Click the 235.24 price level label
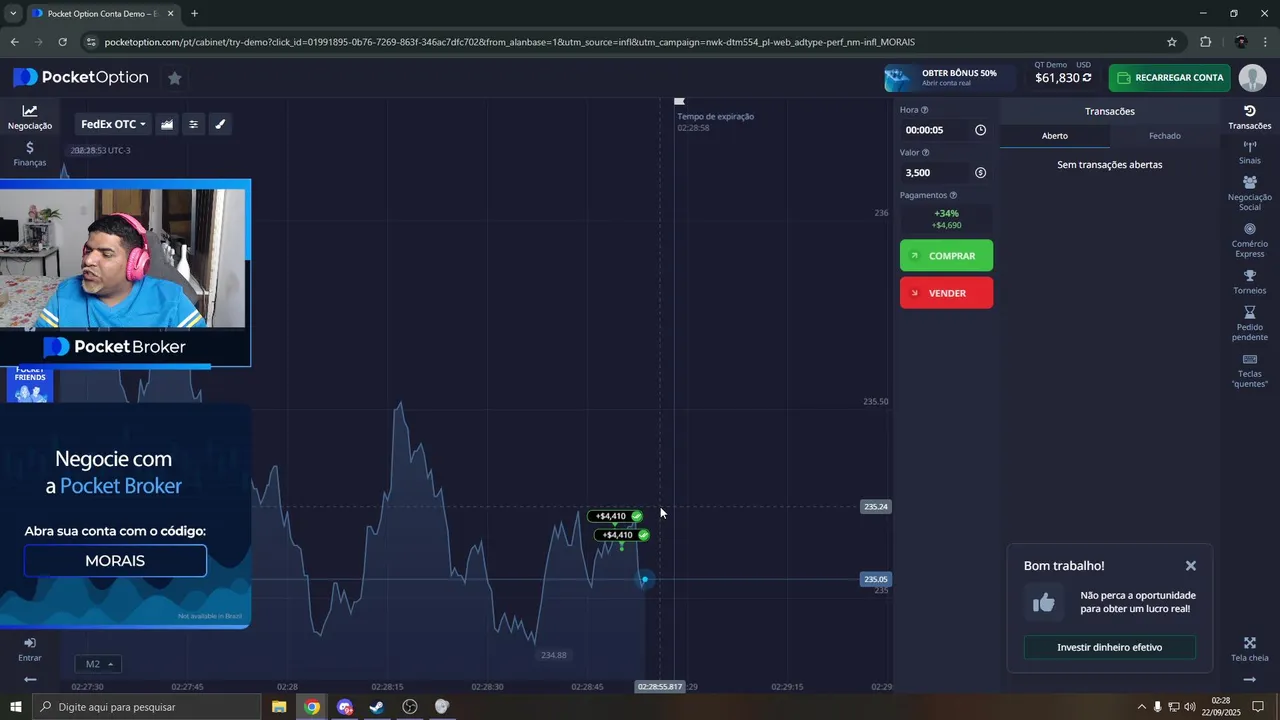1280x720 pixels. tap(875, 507)
